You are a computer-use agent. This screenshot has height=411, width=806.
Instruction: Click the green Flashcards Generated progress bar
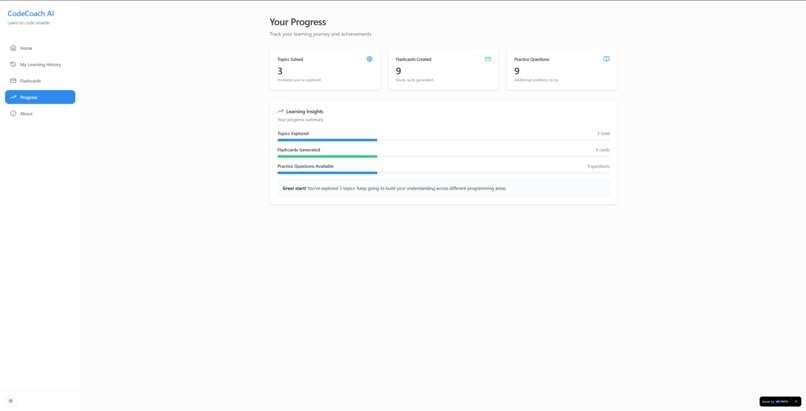tap(443, 156)
